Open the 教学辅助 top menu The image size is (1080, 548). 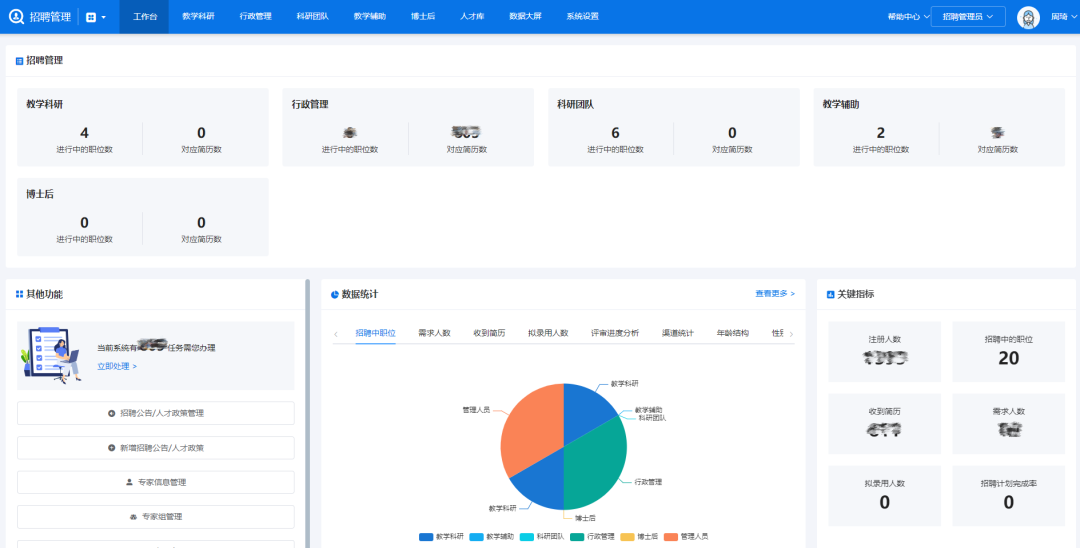point(370,17)
